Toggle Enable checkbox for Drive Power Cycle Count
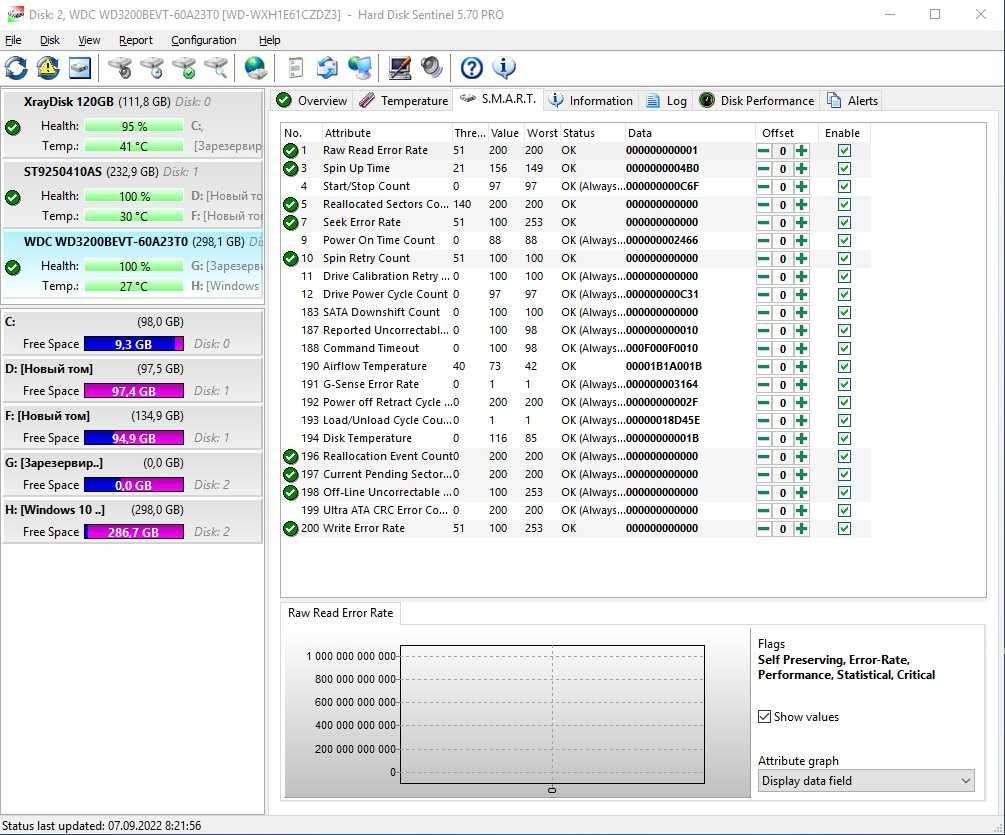Viewport: 1005px width, 835px height. coord(844,295)
